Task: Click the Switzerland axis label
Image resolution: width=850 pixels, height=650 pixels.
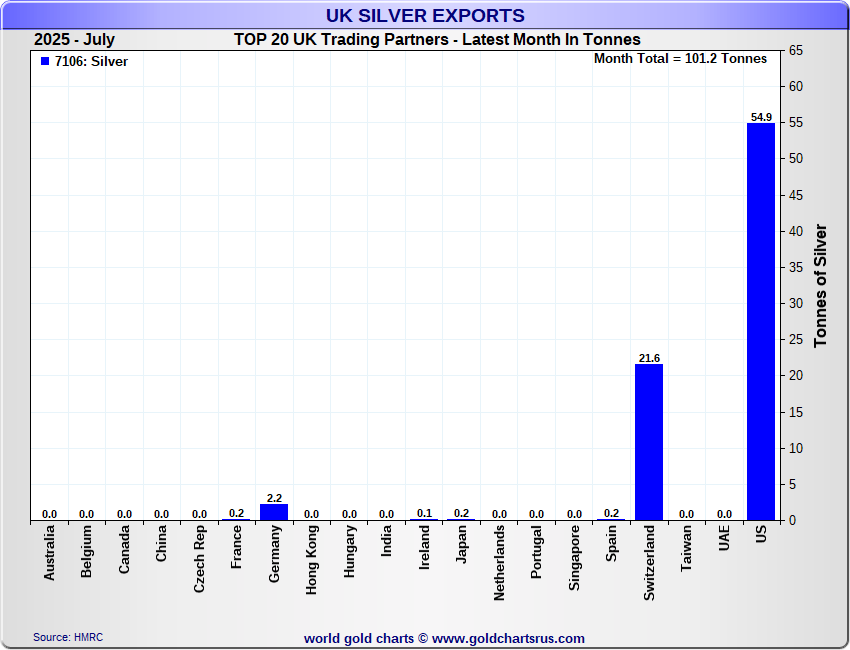Action: (649, 563)
